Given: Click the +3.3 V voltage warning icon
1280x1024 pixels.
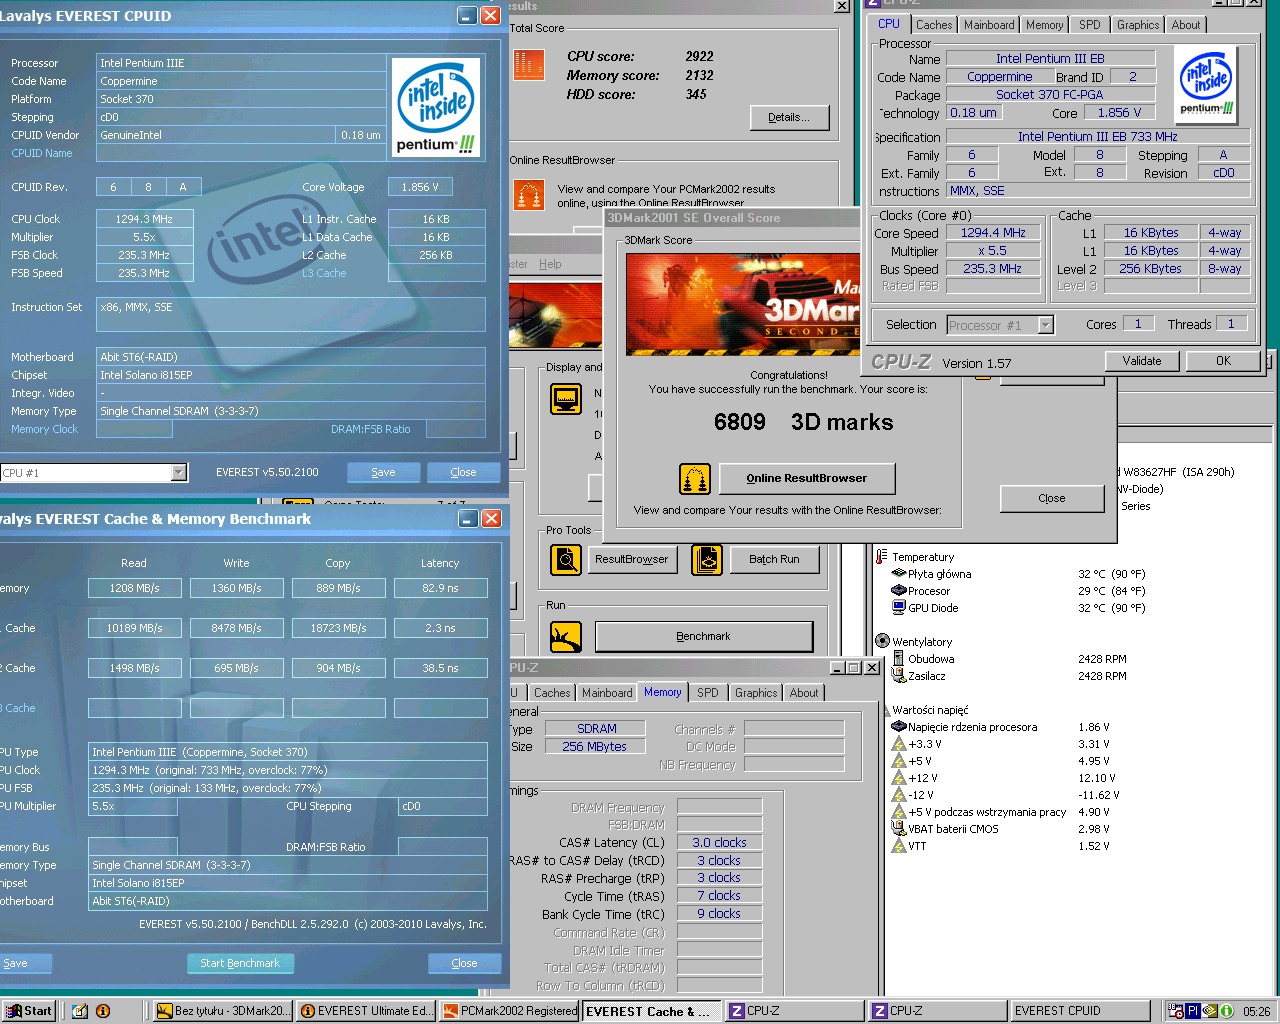Looking at the screenshot, I should [898, 744].
